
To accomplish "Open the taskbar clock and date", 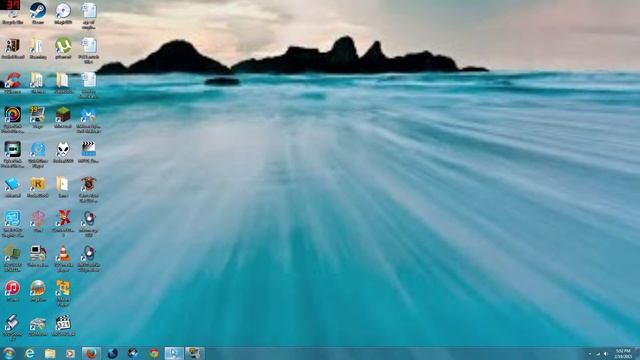I will point(623,353).
